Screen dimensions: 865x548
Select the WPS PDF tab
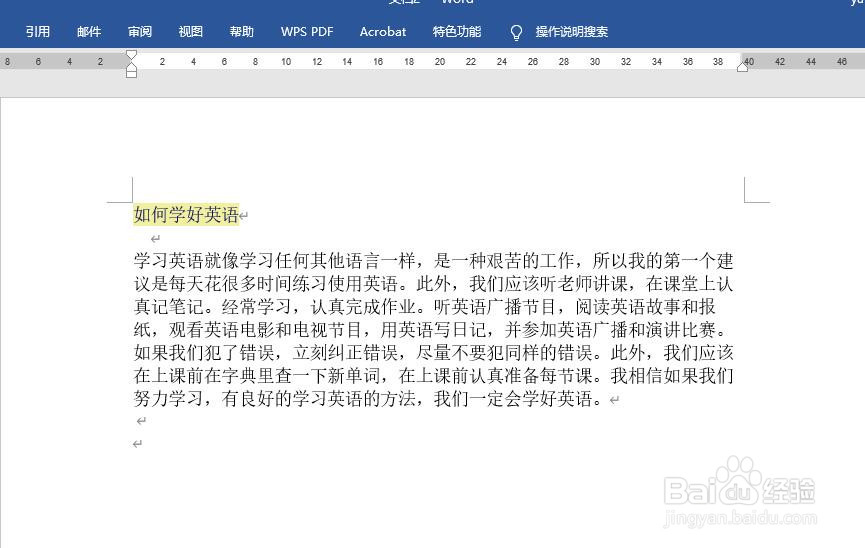click(x=307, y=31)
